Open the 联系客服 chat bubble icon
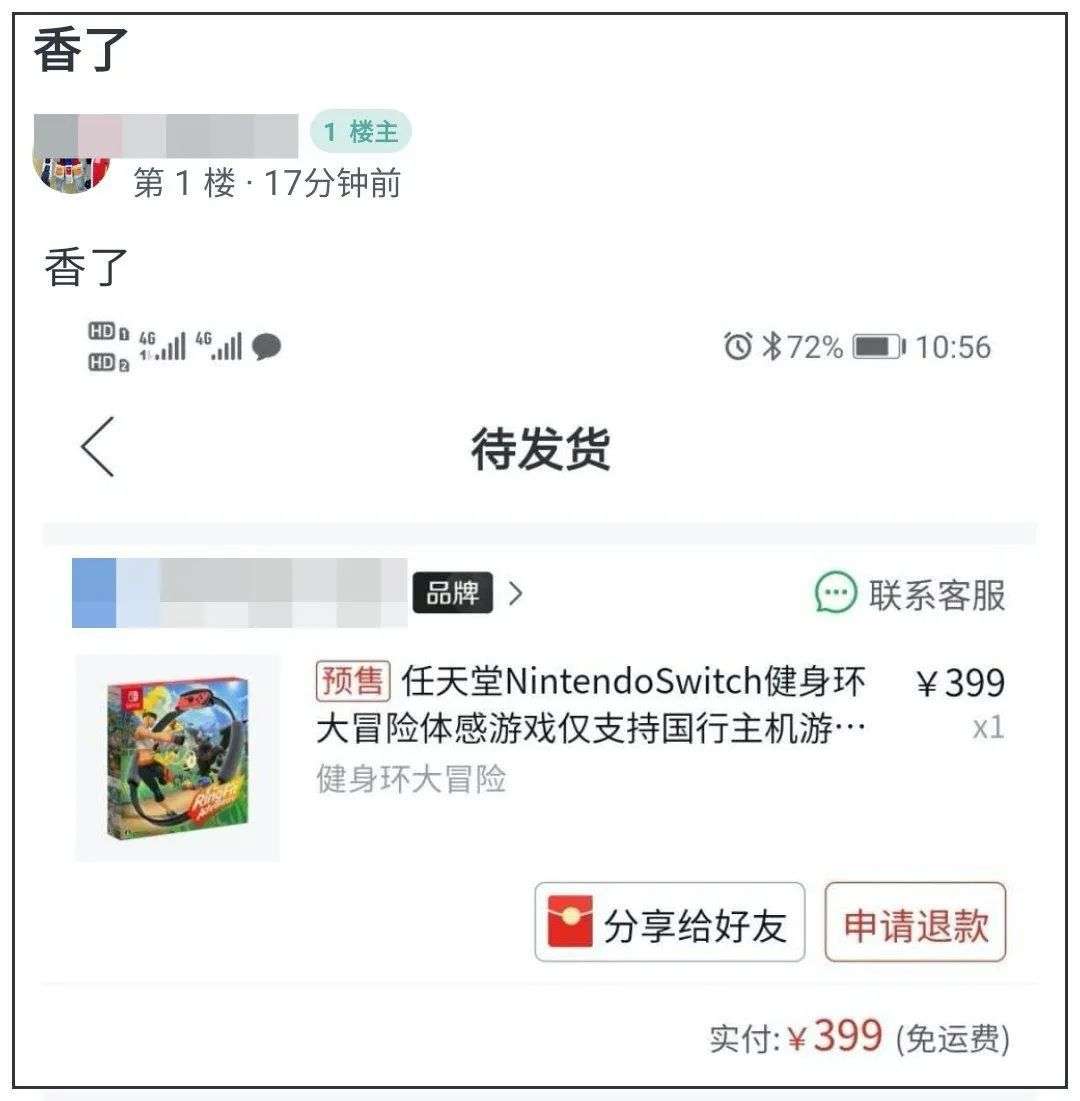The image size is (1080, 1101). 836,593
